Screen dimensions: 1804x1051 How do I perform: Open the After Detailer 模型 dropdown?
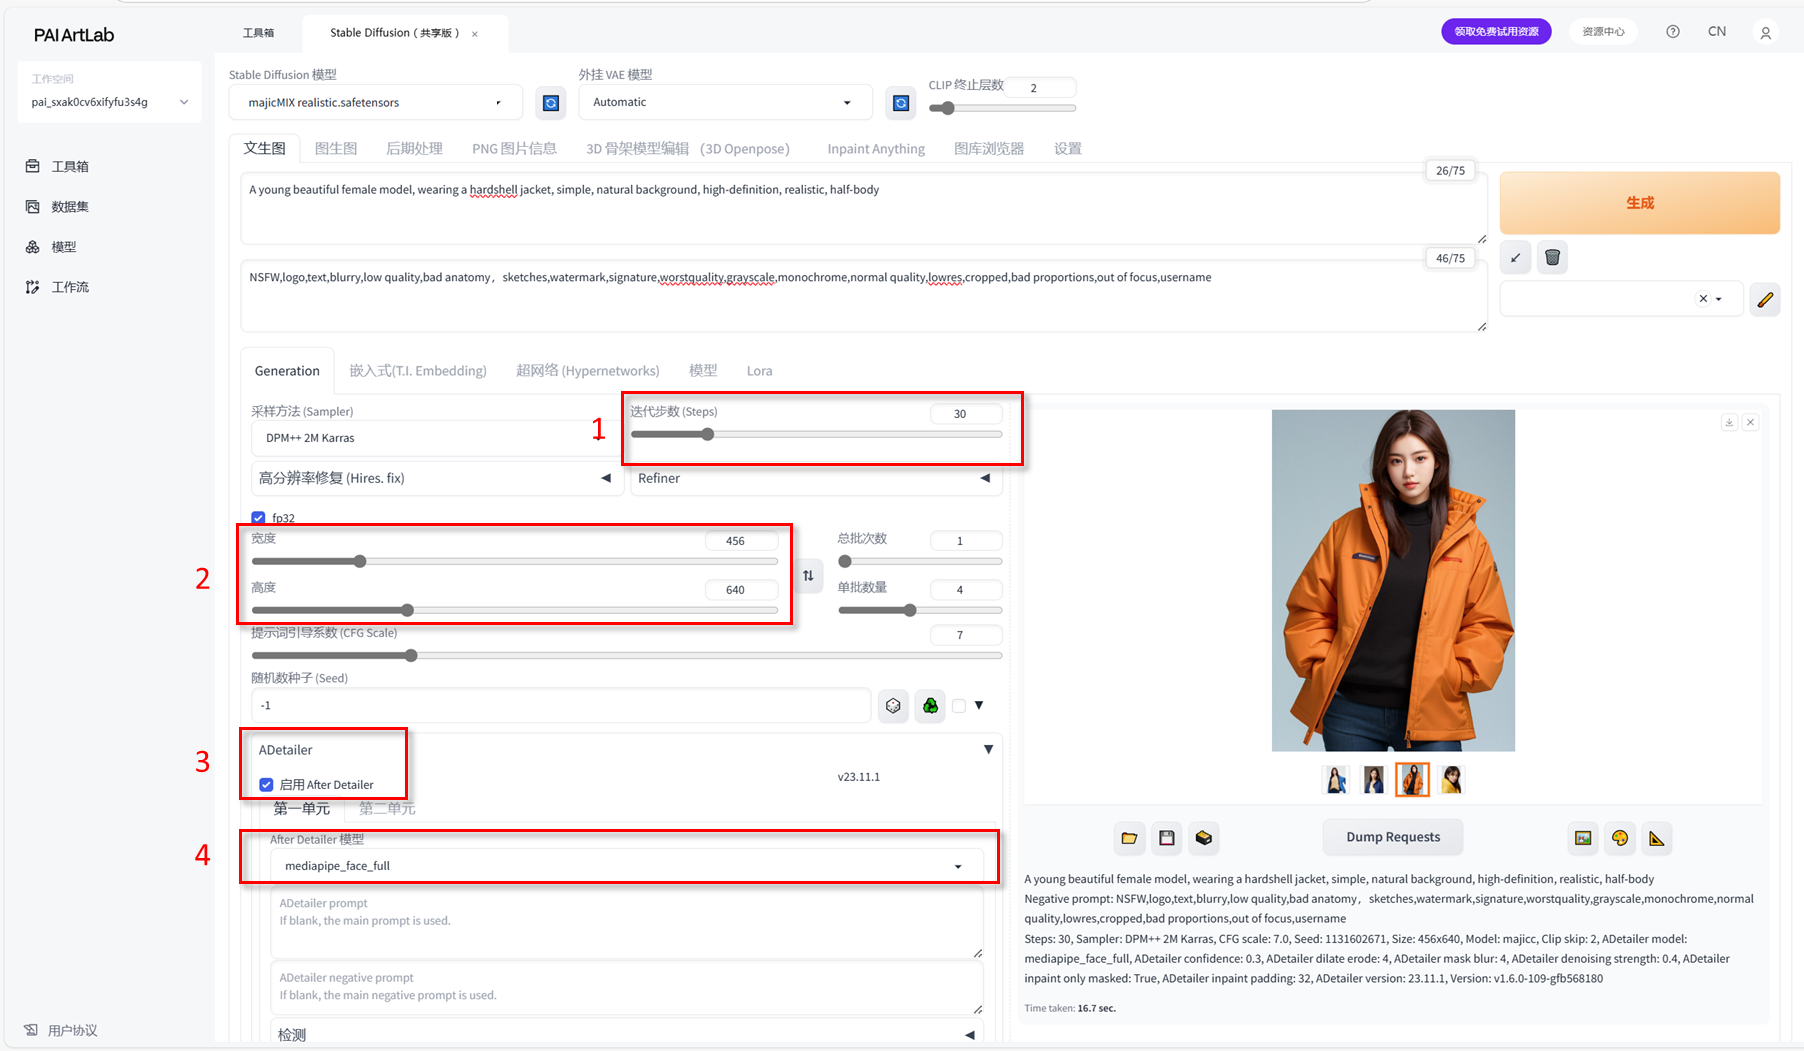pyautogui.click(x=626, y=866)
